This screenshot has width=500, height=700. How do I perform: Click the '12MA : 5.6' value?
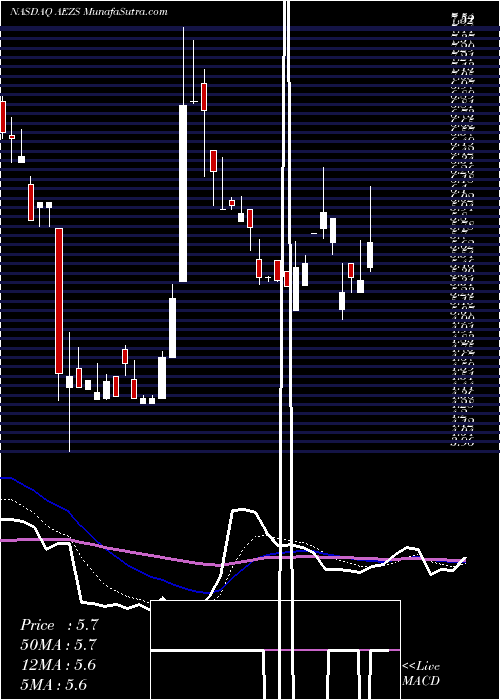coord(58,665)
